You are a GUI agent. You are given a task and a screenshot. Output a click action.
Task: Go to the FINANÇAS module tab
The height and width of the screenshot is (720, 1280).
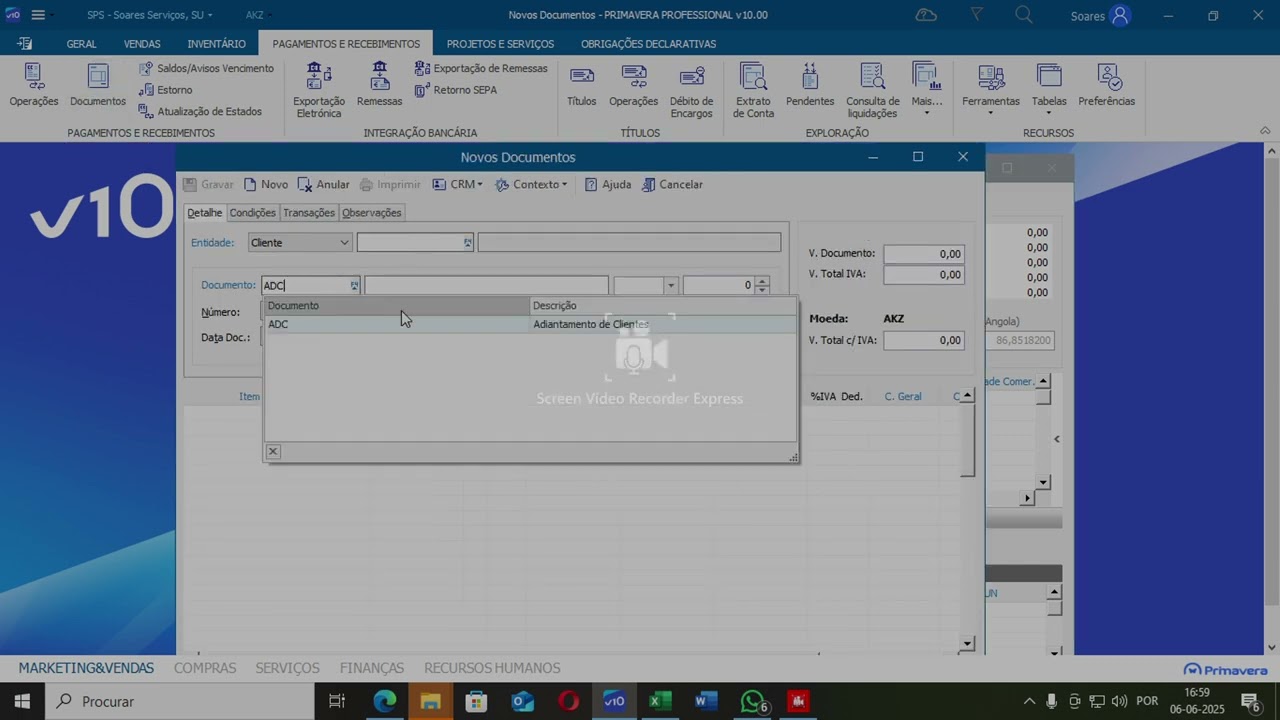372,668
